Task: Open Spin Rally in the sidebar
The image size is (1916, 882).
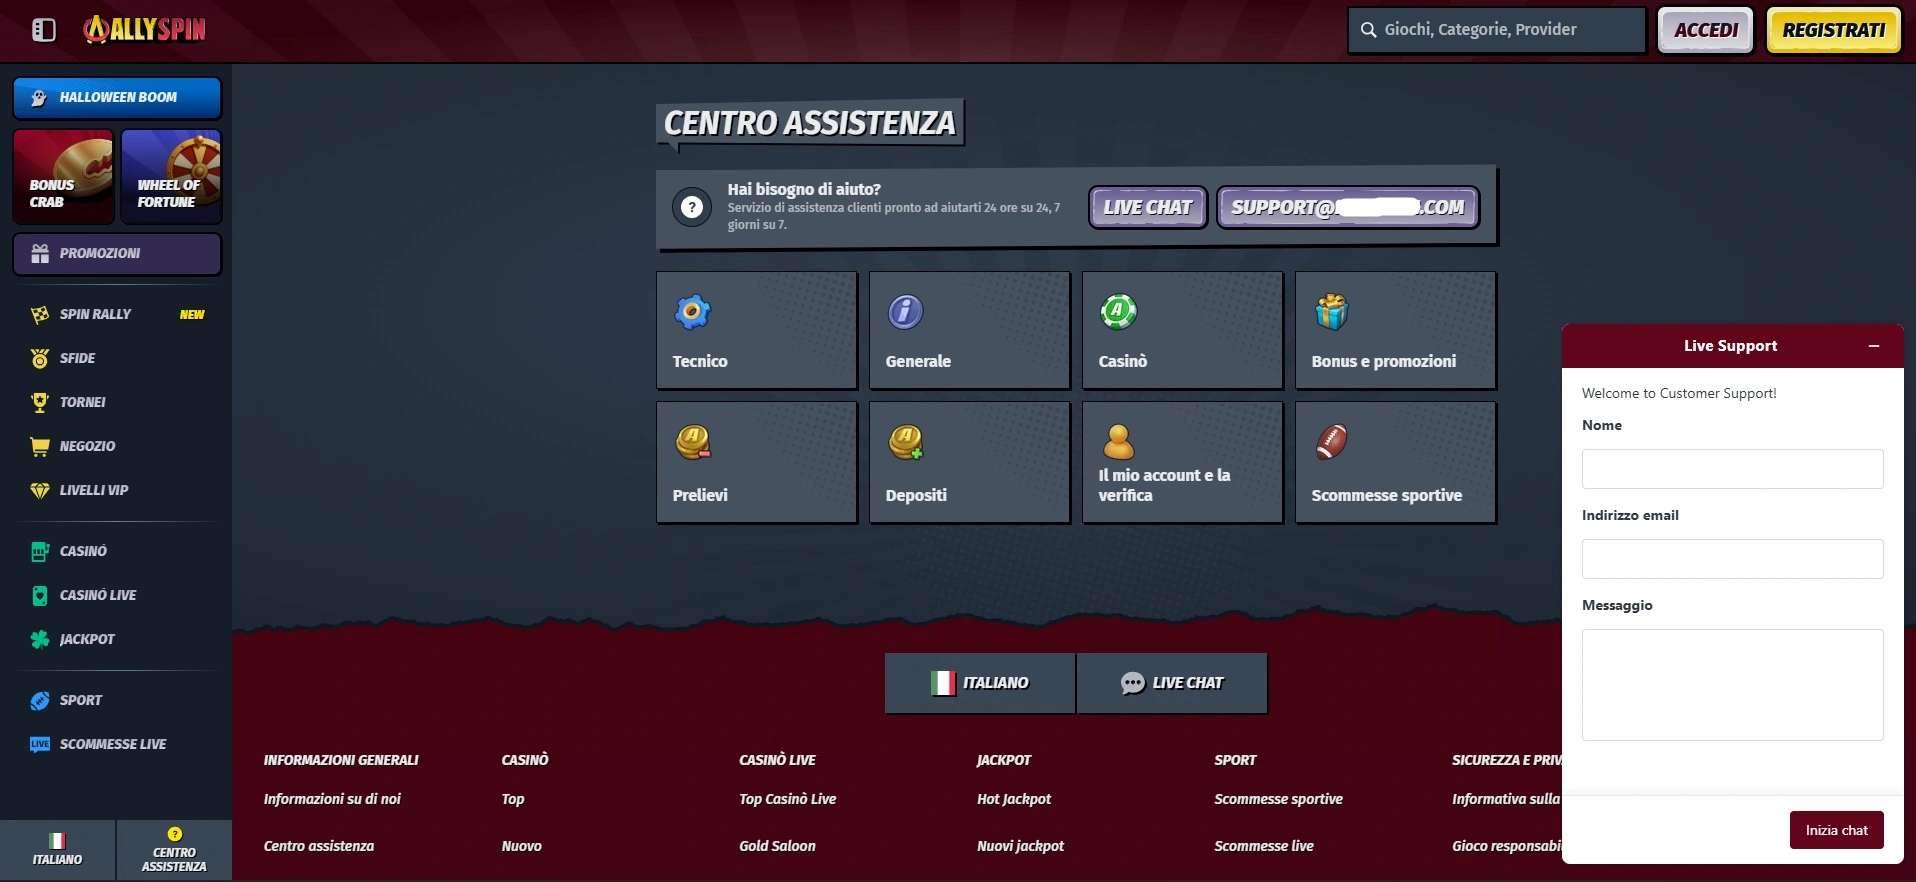Action: click(117, 314)
